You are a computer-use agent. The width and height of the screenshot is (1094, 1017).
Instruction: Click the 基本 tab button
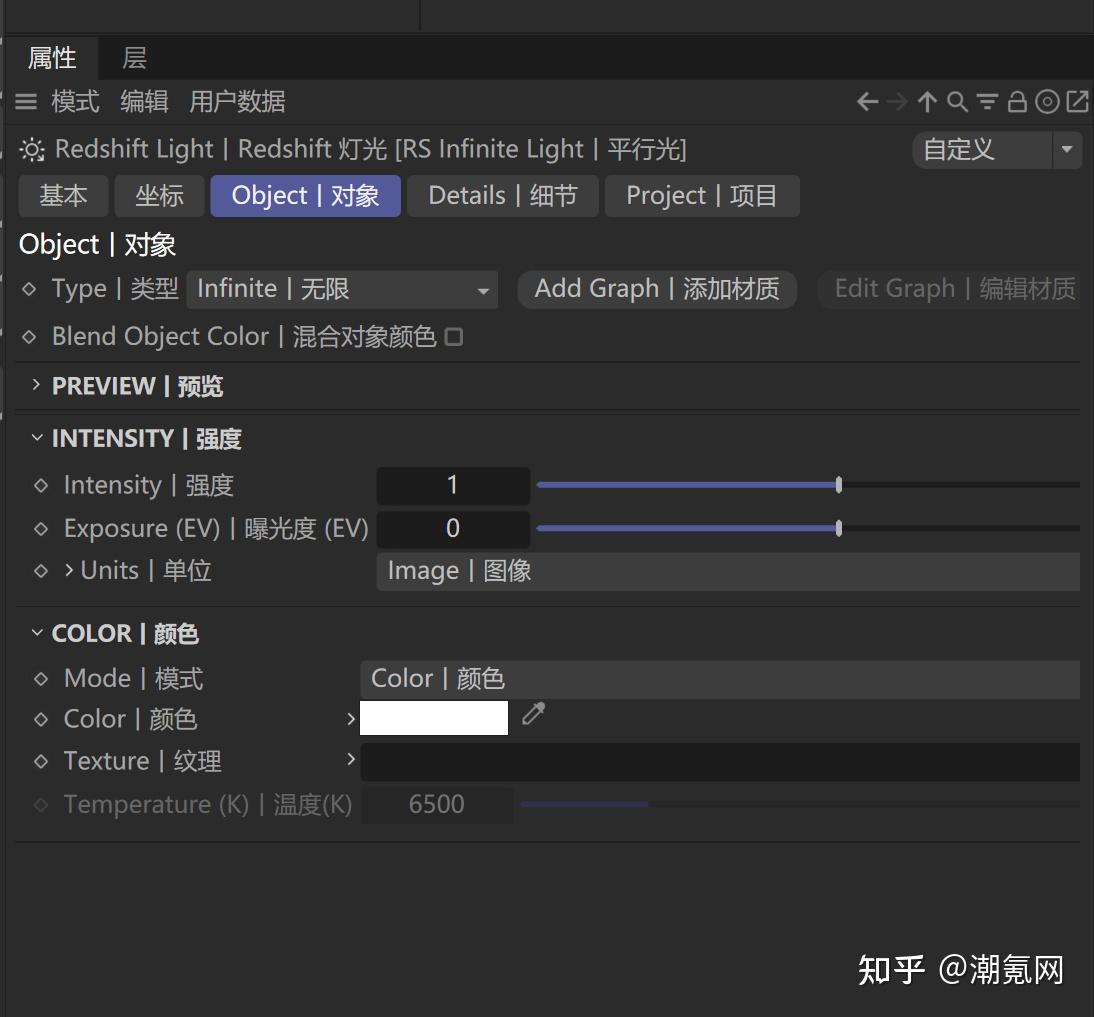pyautogui.click(x=63, y=196)
